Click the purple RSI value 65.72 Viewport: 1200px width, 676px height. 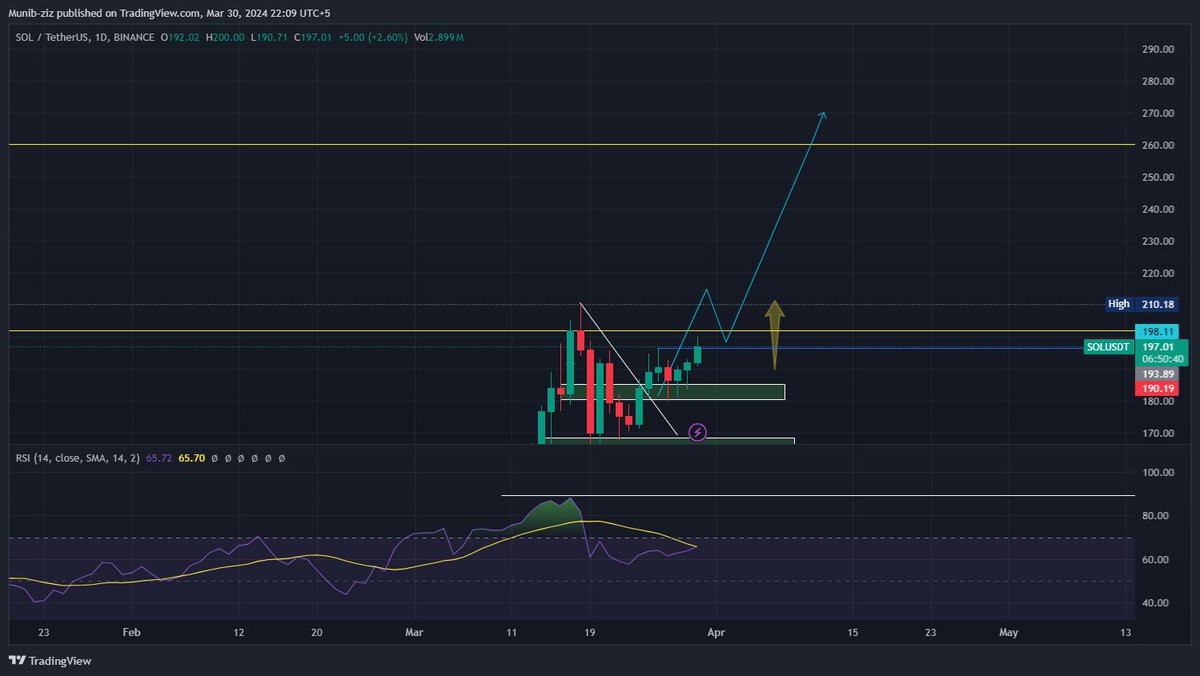tap(159, 458)
